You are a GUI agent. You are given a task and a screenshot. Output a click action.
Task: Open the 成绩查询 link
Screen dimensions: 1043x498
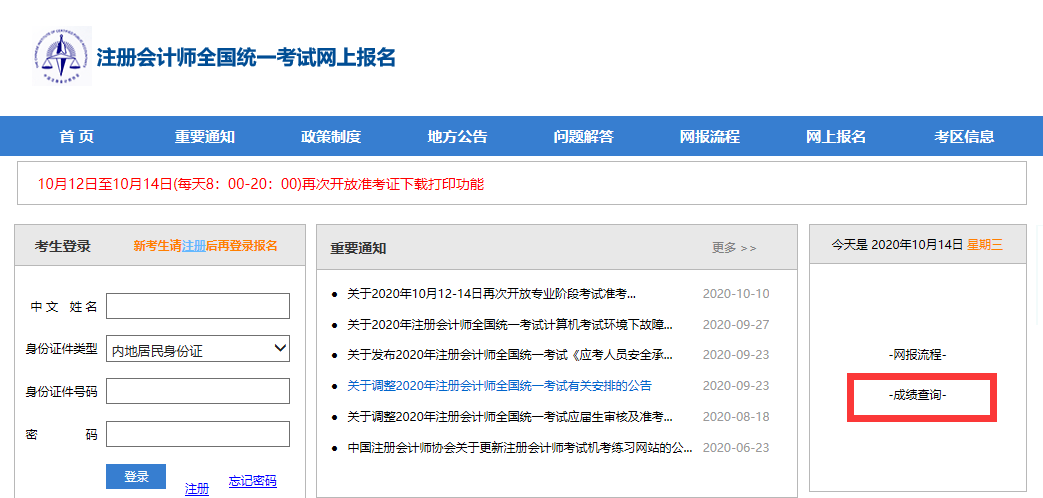(917, 396)
